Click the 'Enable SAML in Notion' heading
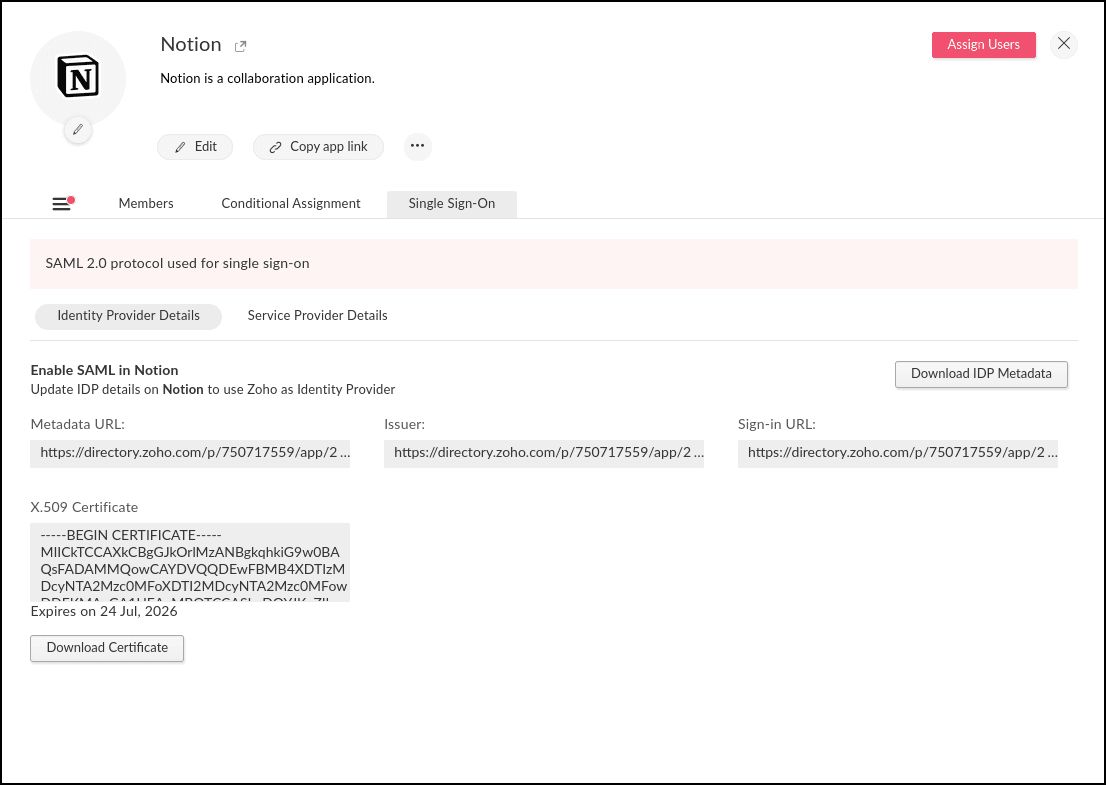Image resolution: width=1106 pixels, height=785 pixels. (104, 370)
